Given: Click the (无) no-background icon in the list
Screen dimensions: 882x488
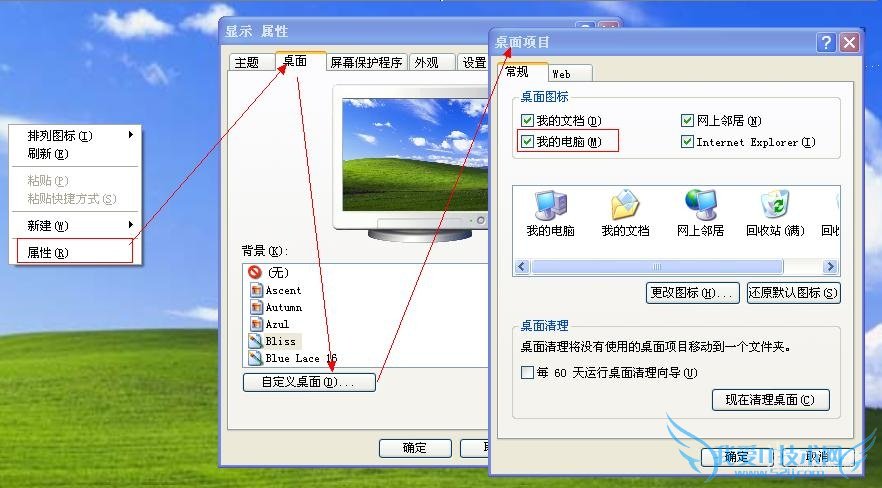Looking at the screenshot, I should click(255, 272).
